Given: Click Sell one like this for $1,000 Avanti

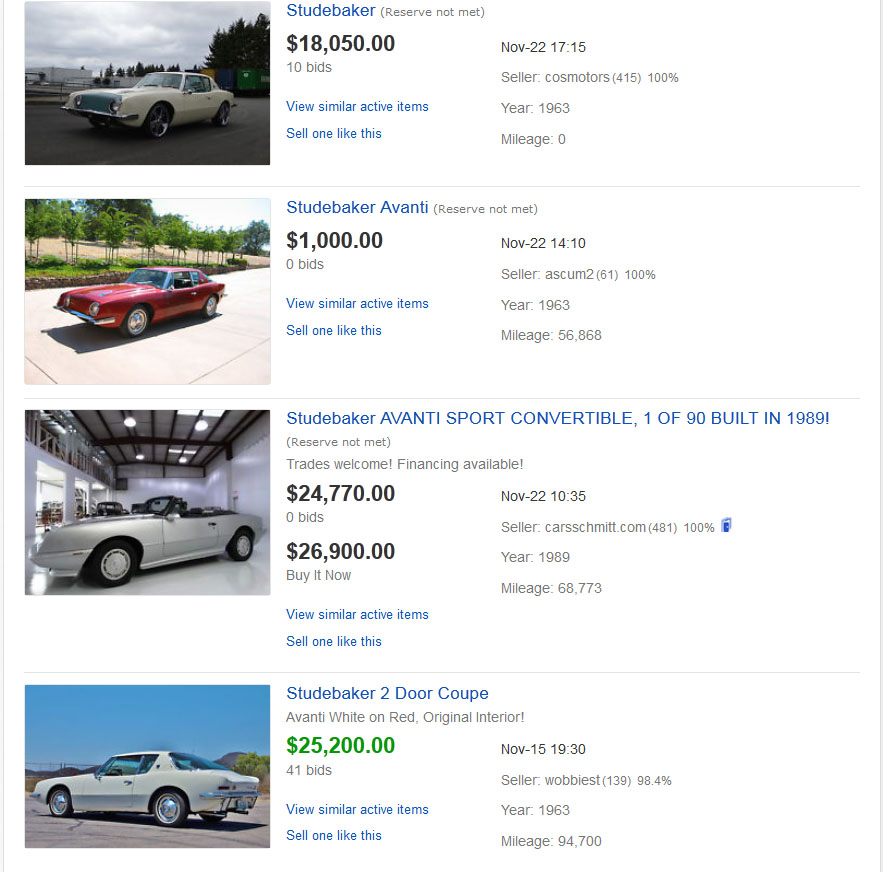Looking at the screenshot, I should 334,331.
